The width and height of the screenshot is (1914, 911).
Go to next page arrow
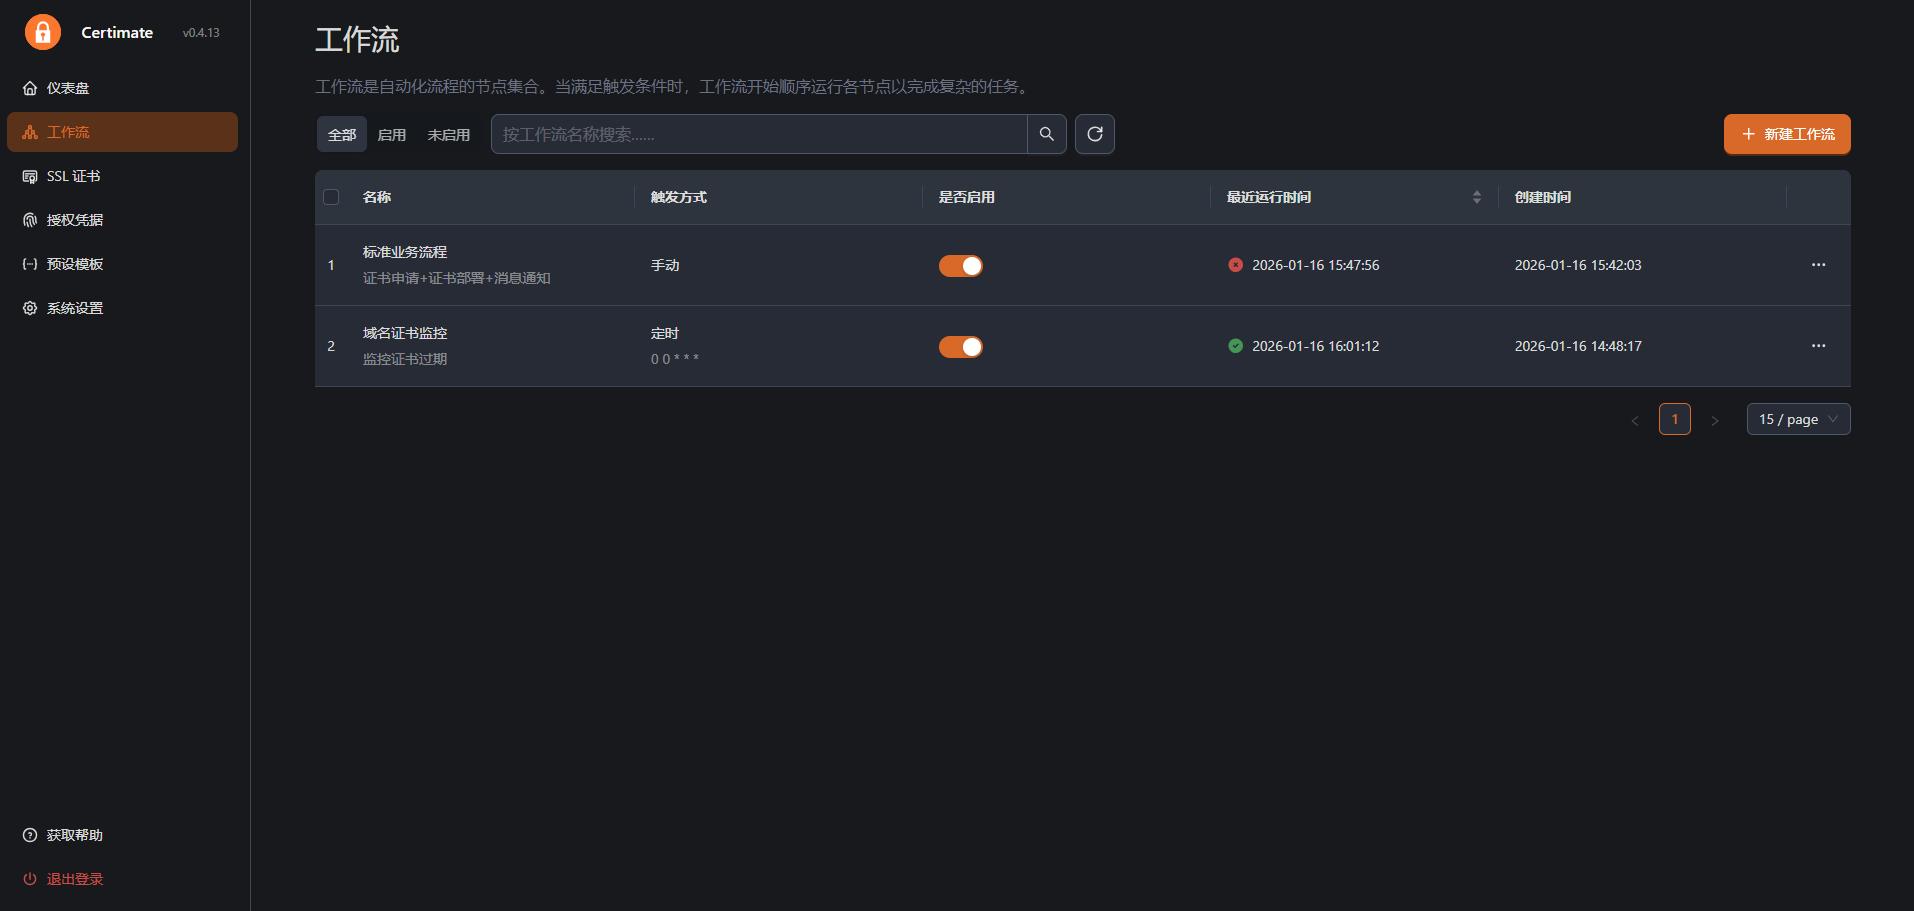click(1715, 420)
